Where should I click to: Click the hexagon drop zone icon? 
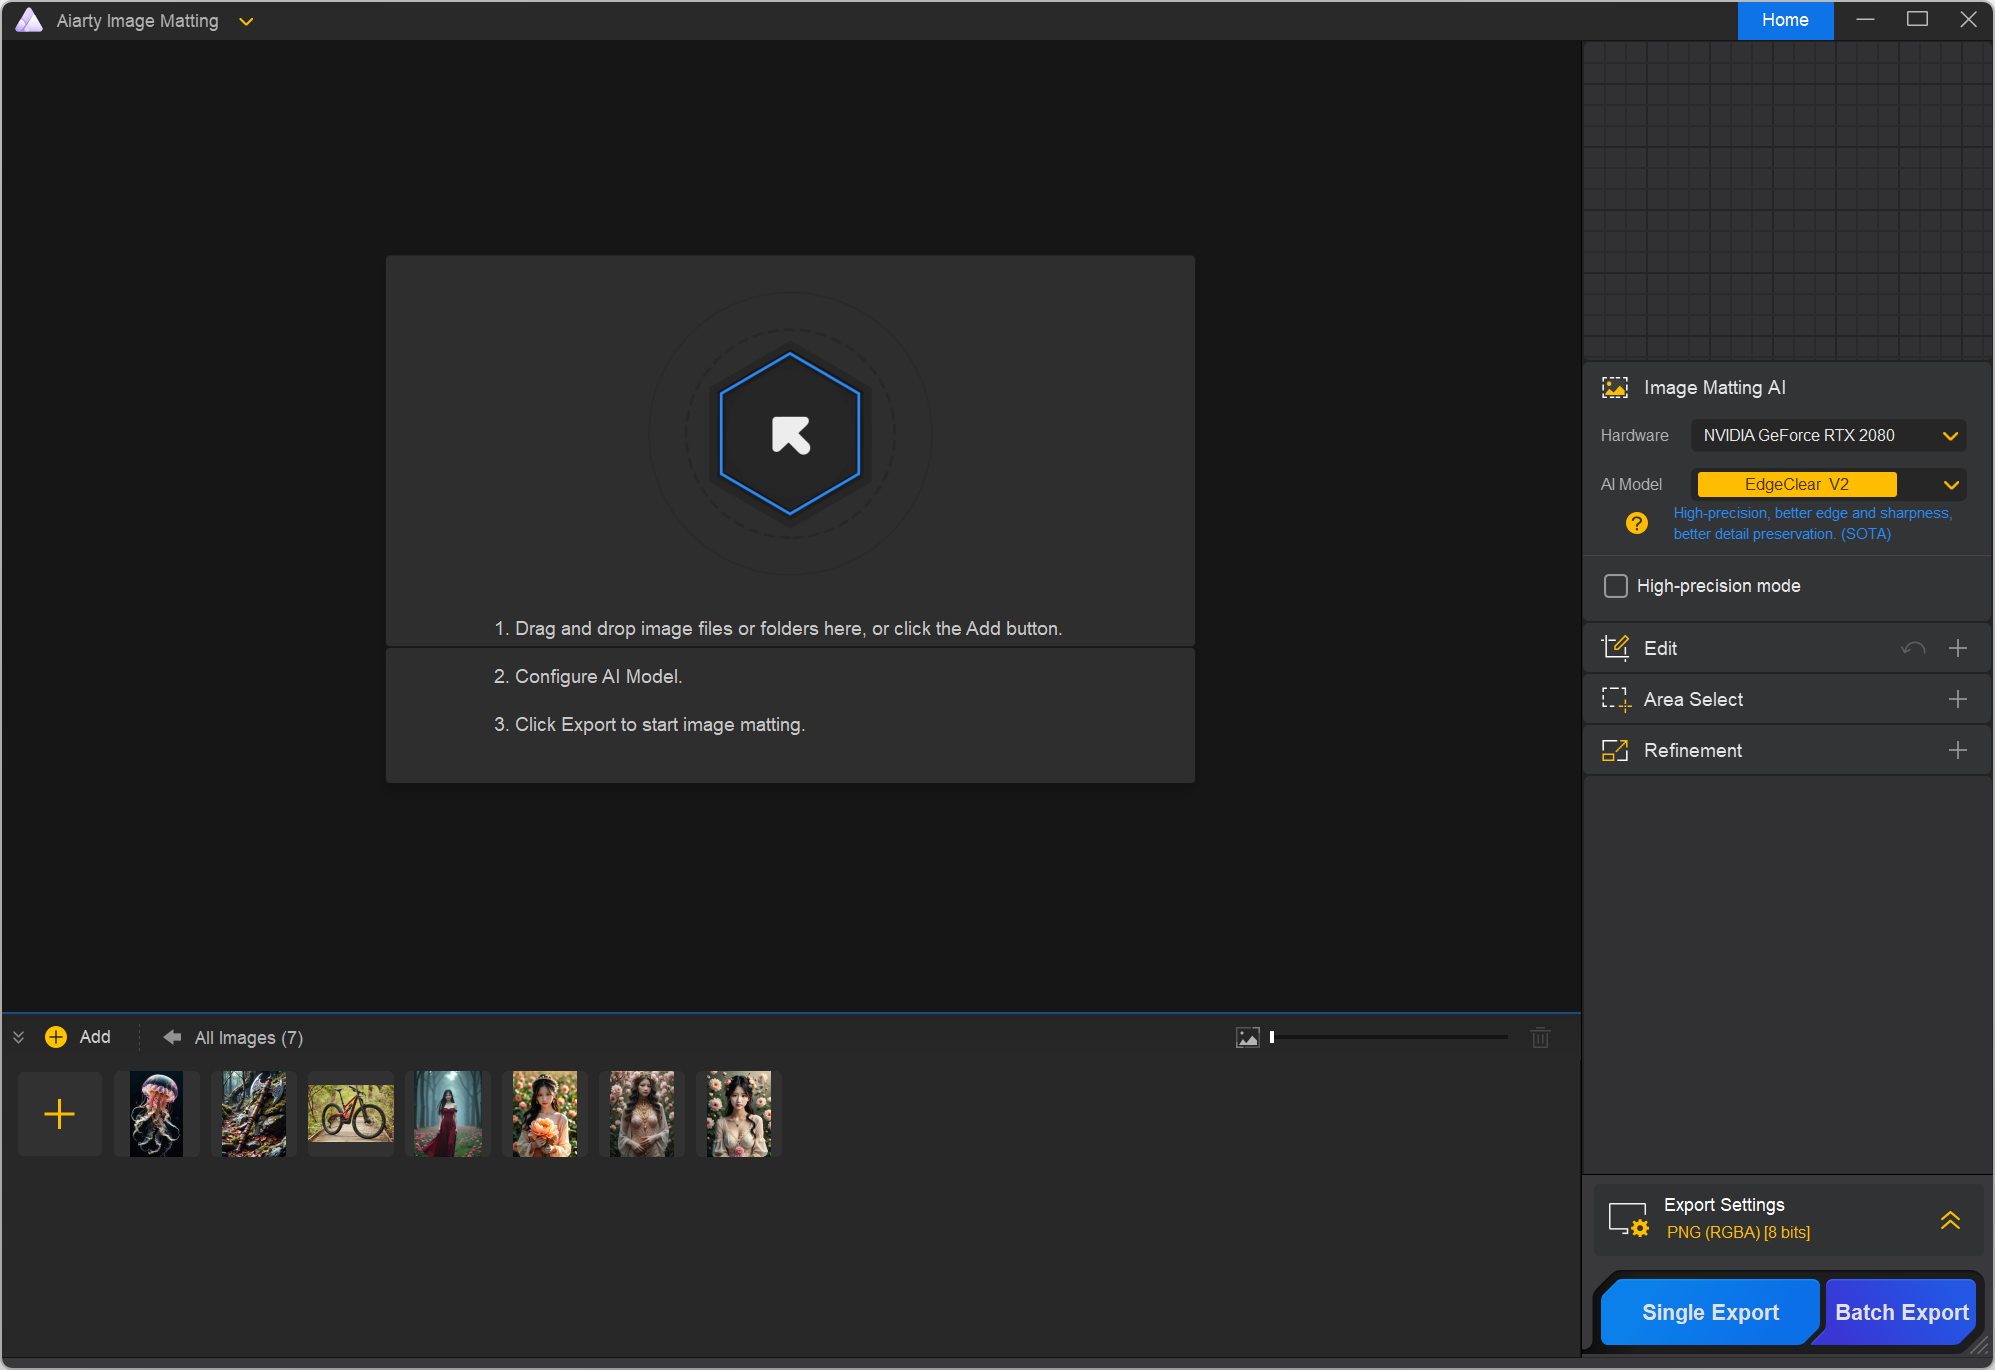coord(790,434)
